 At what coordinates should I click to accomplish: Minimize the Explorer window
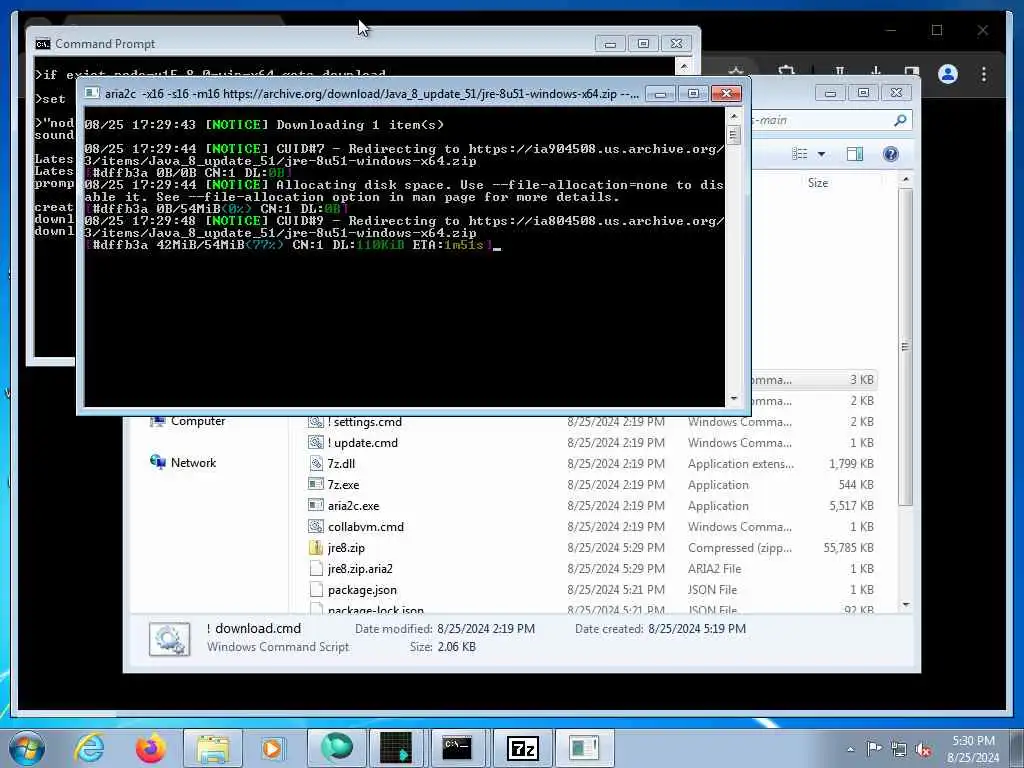tap(830, 93)
